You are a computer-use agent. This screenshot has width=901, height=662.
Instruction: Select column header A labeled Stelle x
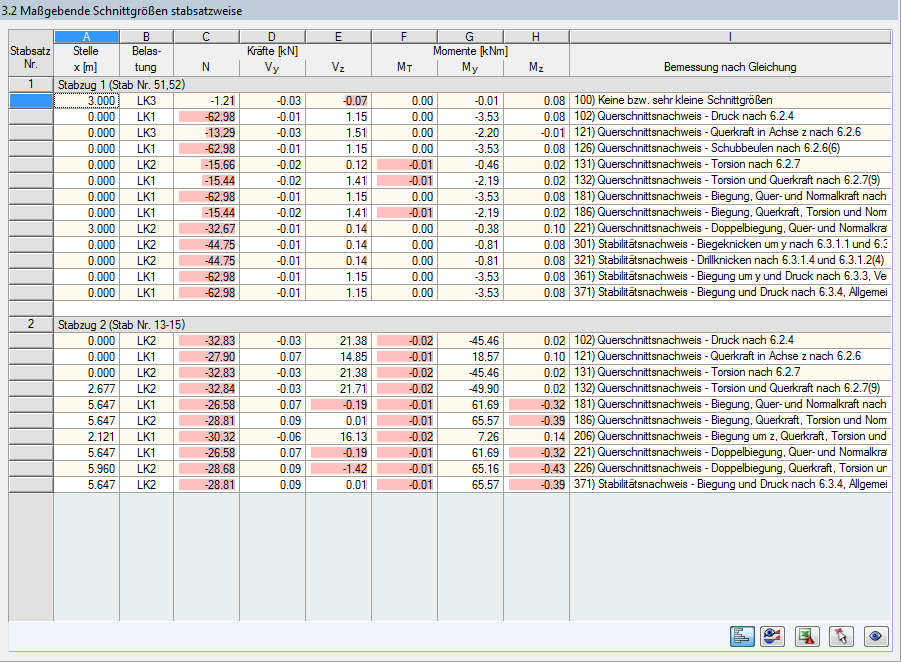(x=86, y=35)
